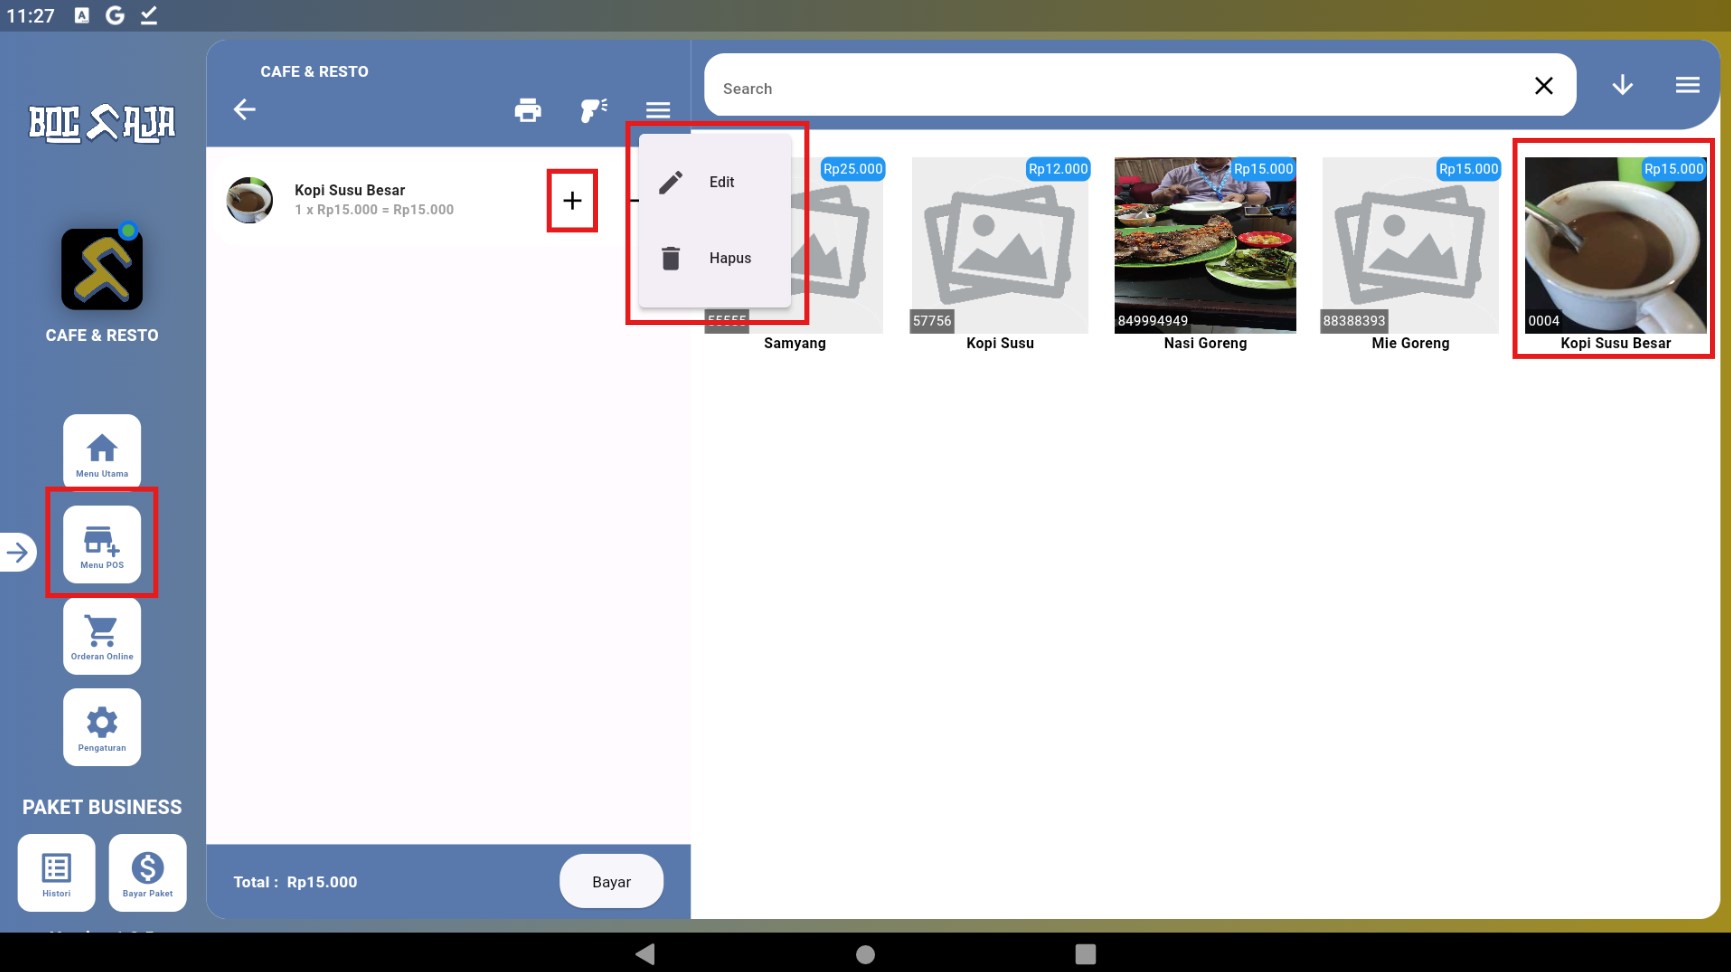This screenshot has height=972, width=1731.
Task: Open Bayar Paket dollar icon
Action: click(148, 873)
